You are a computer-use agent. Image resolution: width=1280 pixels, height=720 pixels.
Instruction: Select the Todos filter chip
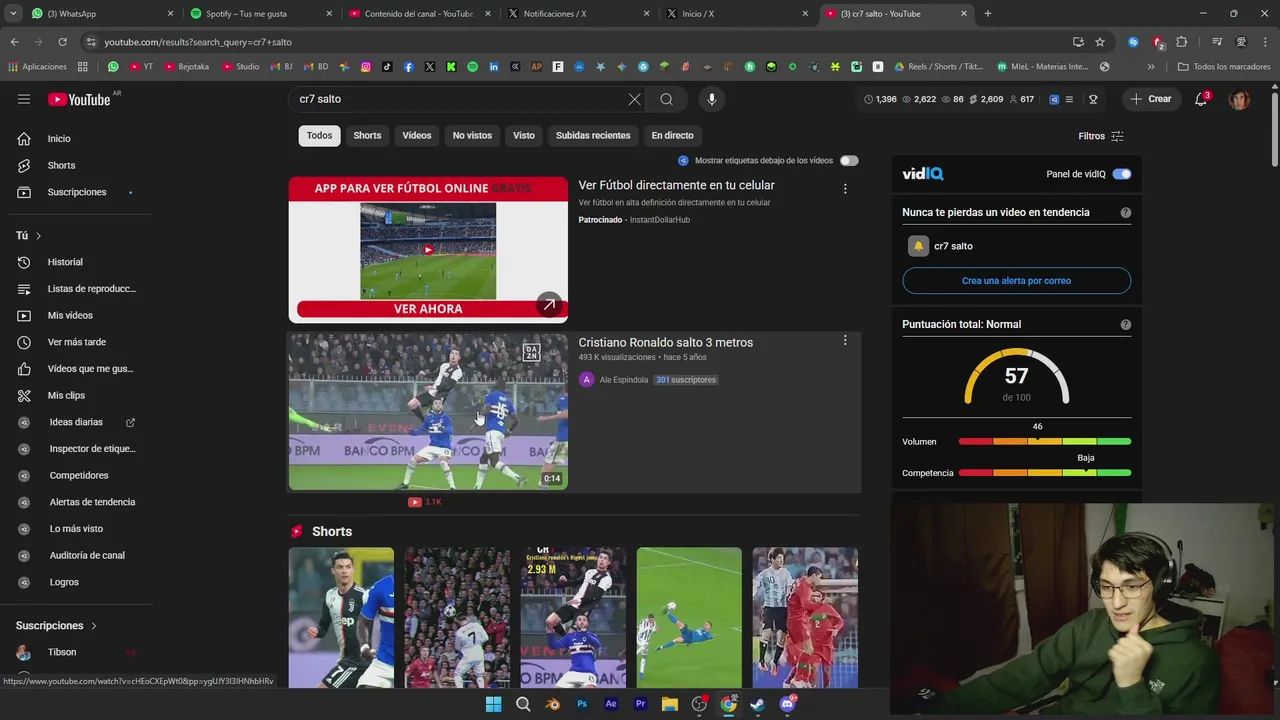click(319, 135)
